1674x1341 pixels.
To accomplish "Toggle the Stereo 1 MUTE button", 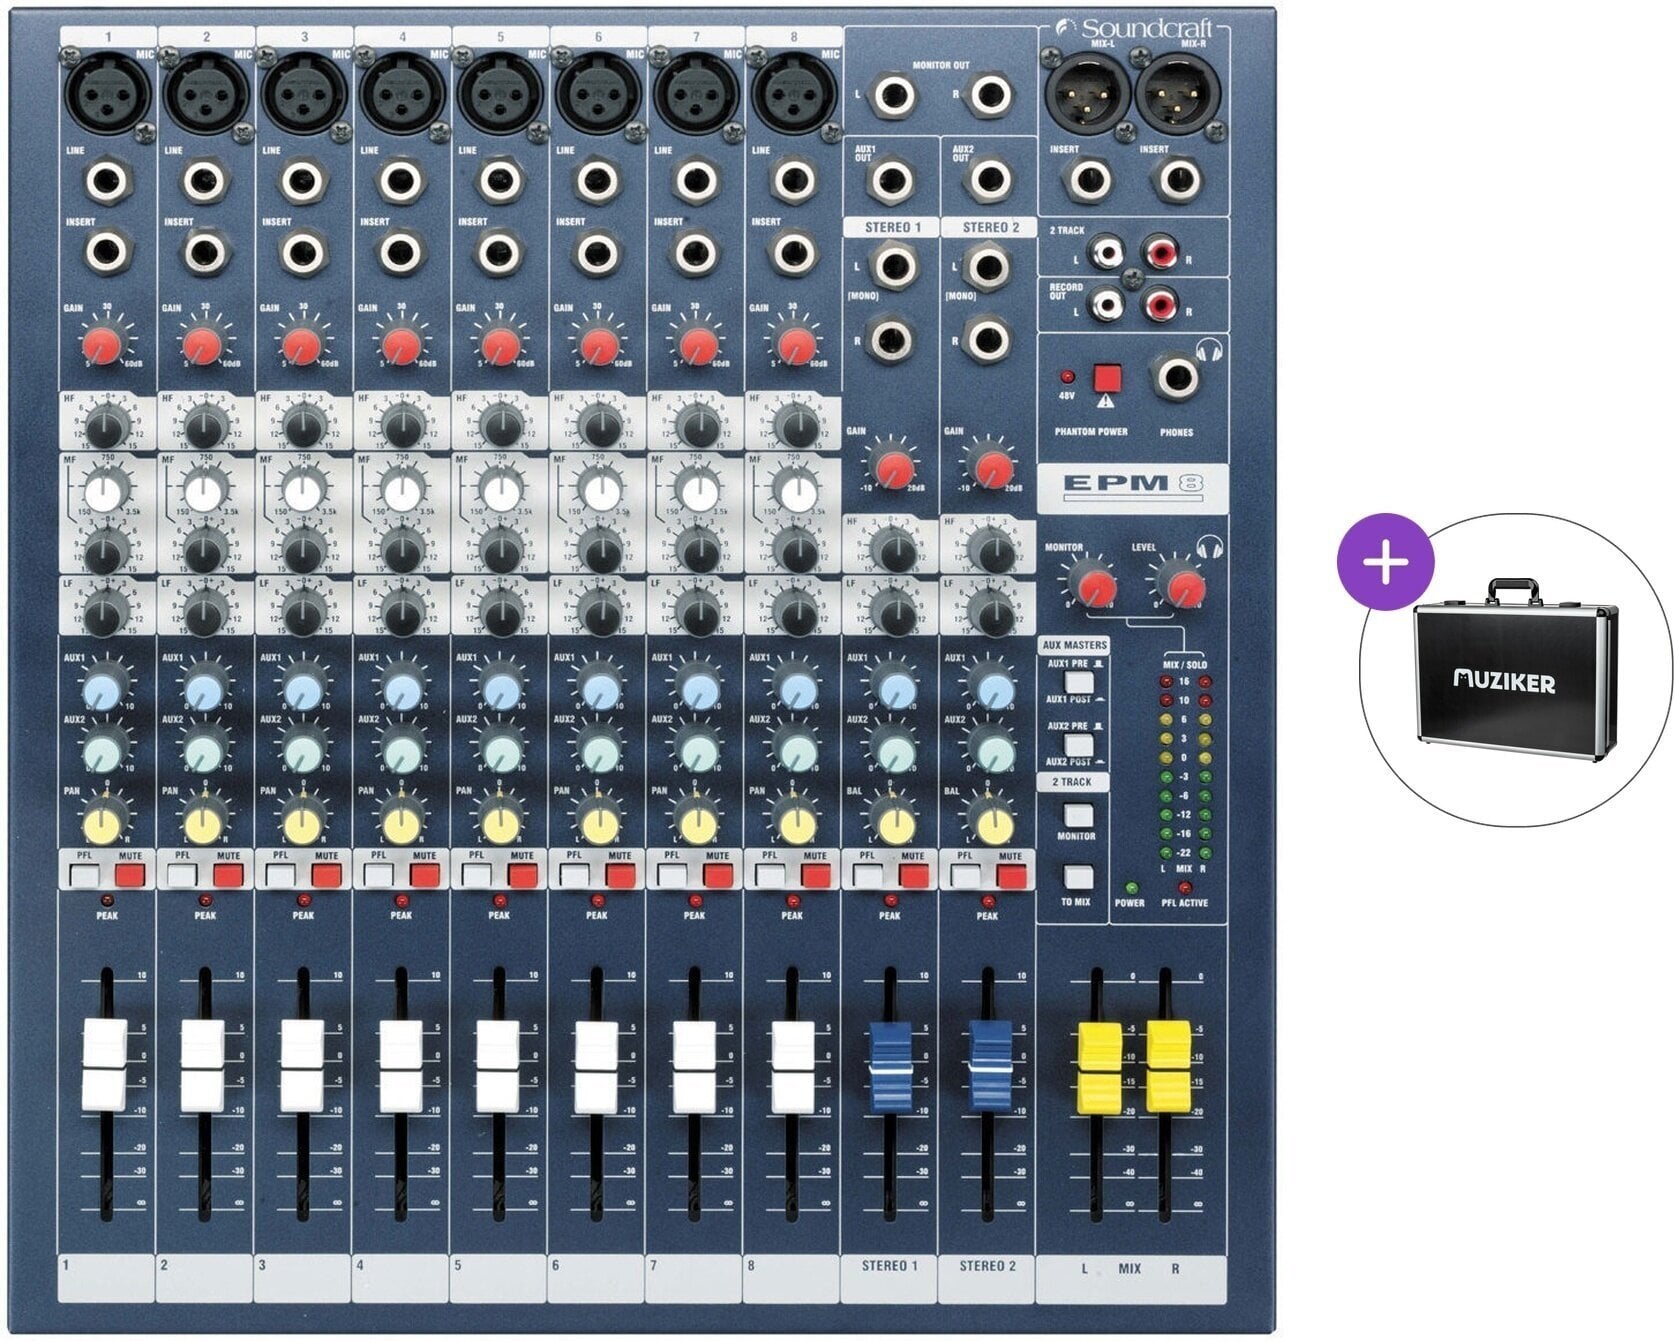I will [x=913, y=877].
